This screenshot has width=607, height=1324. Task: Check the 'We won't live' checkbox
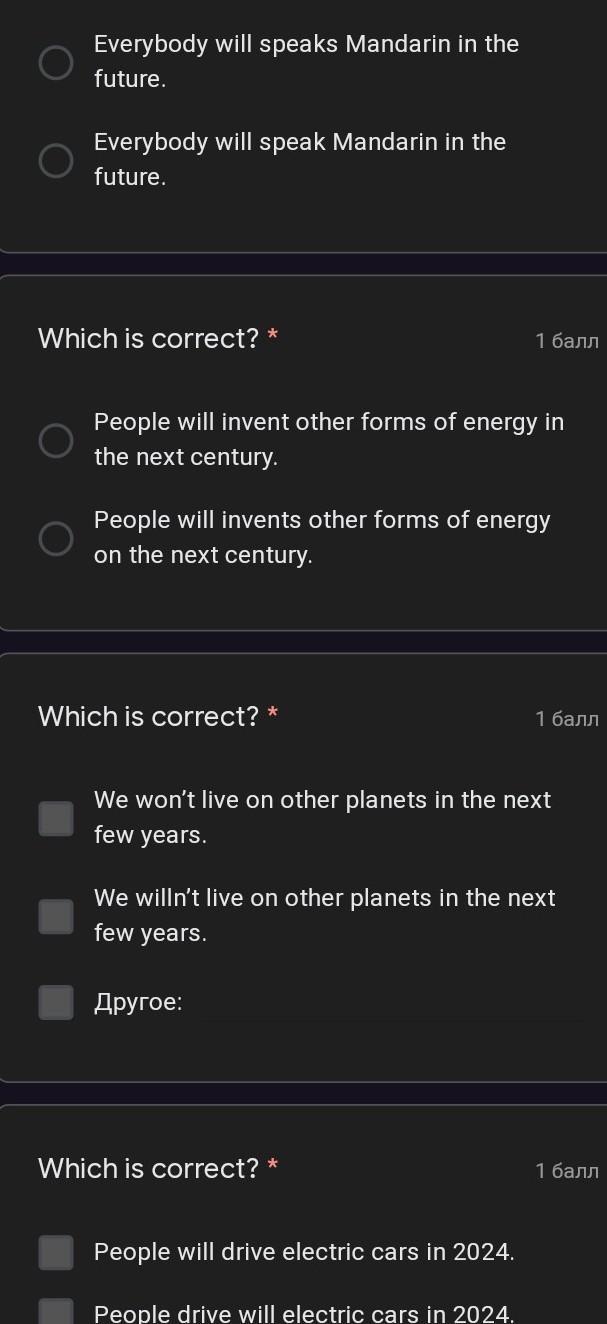pos(56,818)
